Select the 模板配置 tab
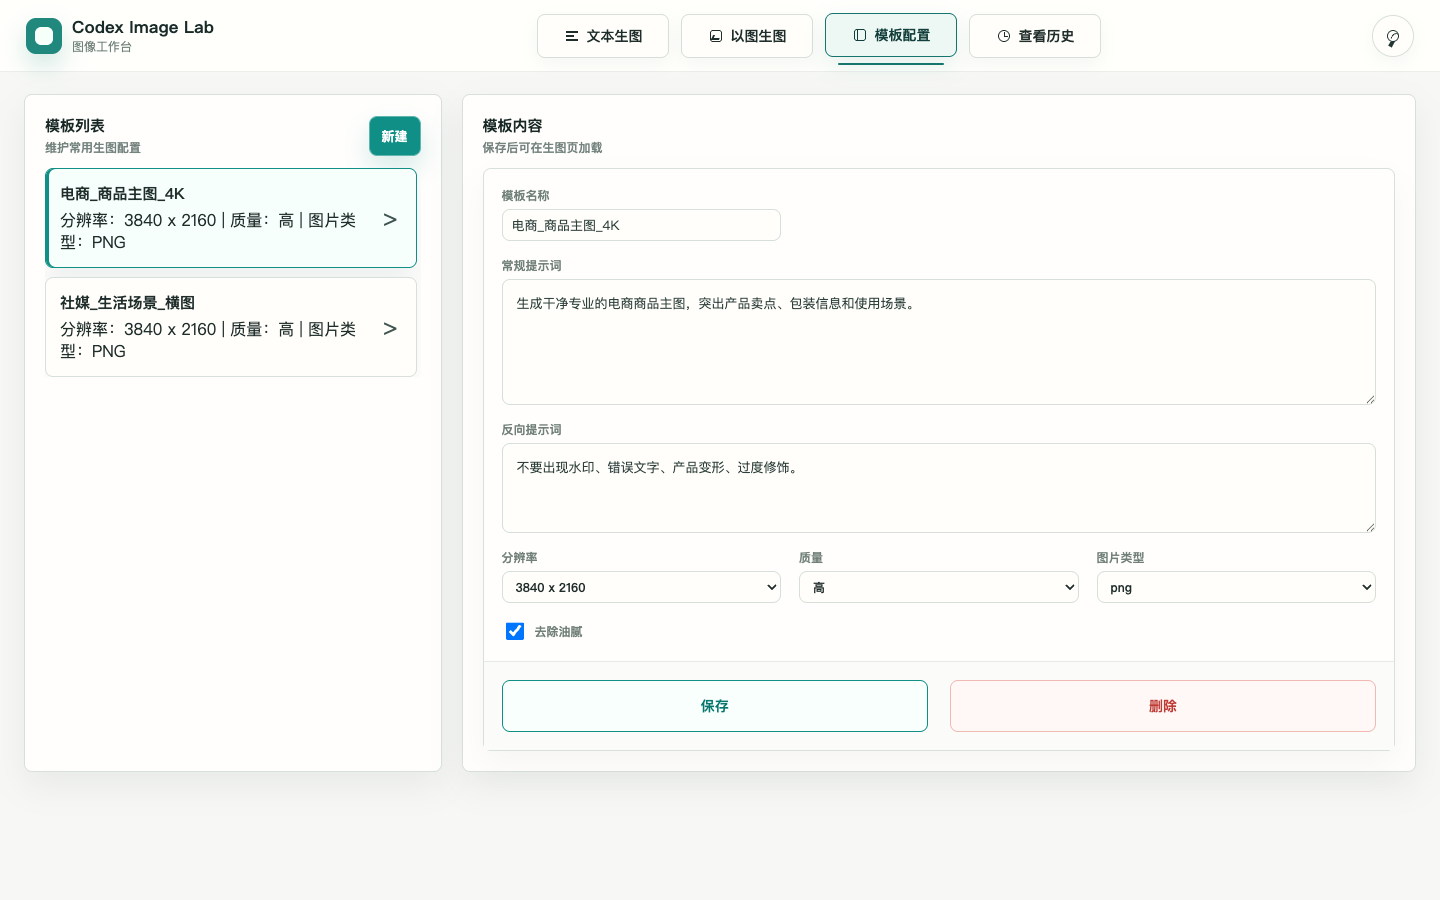This screenshot has height=900, width=1440. click(891, 35)
